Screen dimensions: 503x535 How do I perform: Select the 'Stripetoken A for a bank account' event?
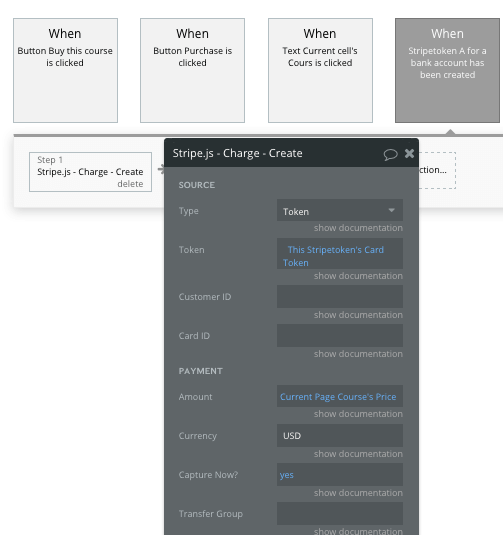click(x=447, y=71)
